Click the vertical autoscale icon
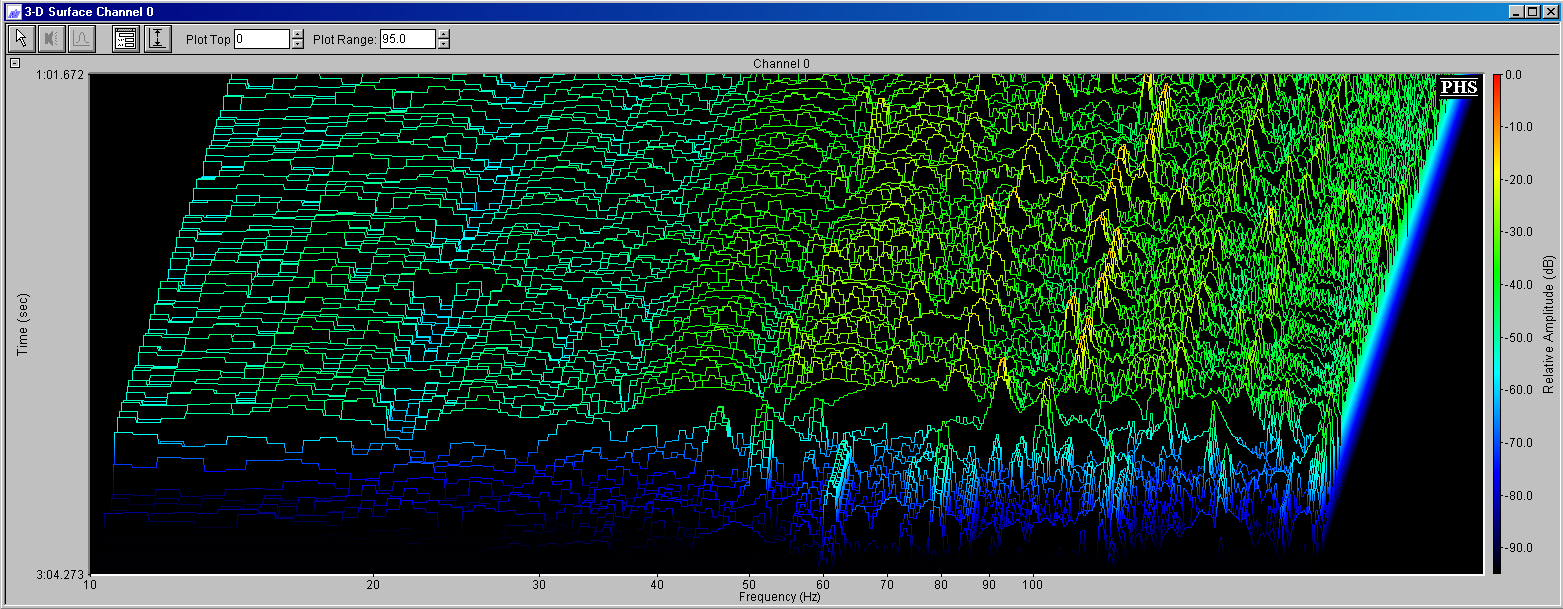1563x609 pixels. 157,39
